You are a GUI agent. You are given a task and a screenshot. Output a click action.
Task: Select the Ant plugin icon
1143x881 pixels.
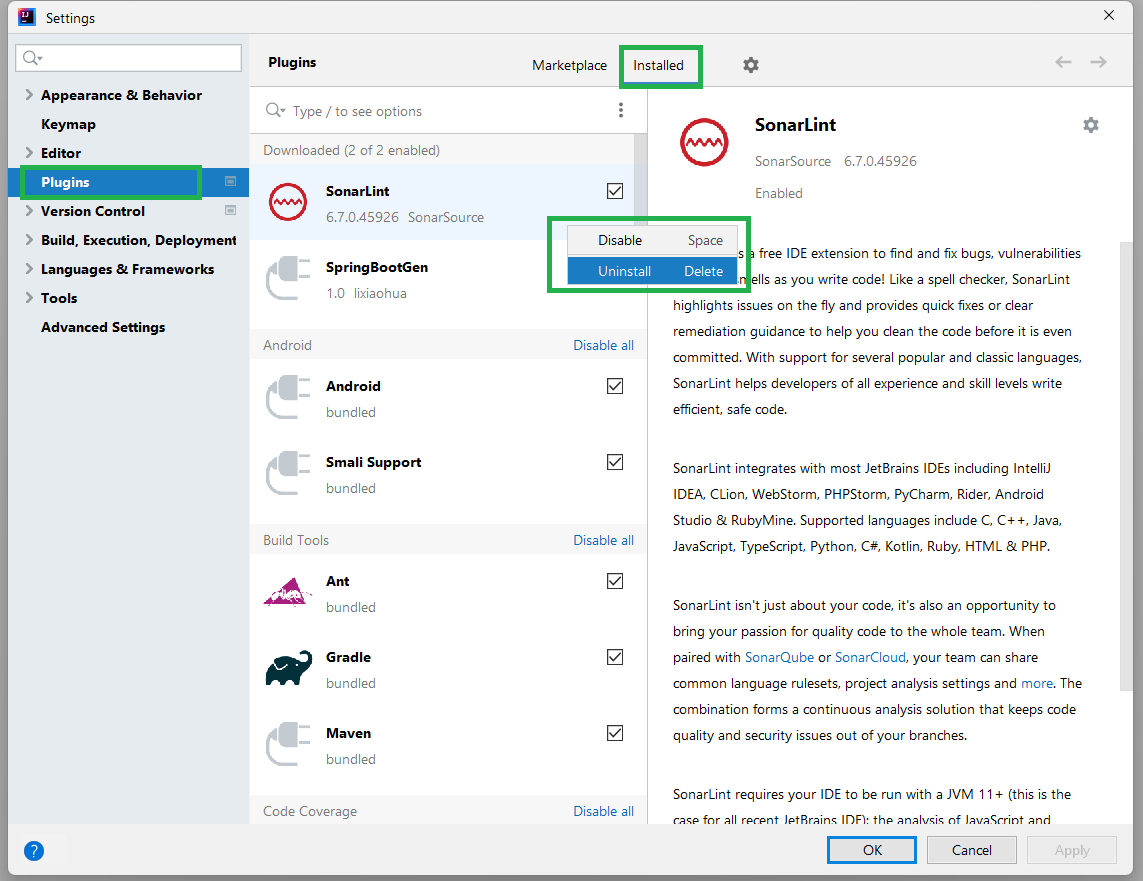pos(287,592)
